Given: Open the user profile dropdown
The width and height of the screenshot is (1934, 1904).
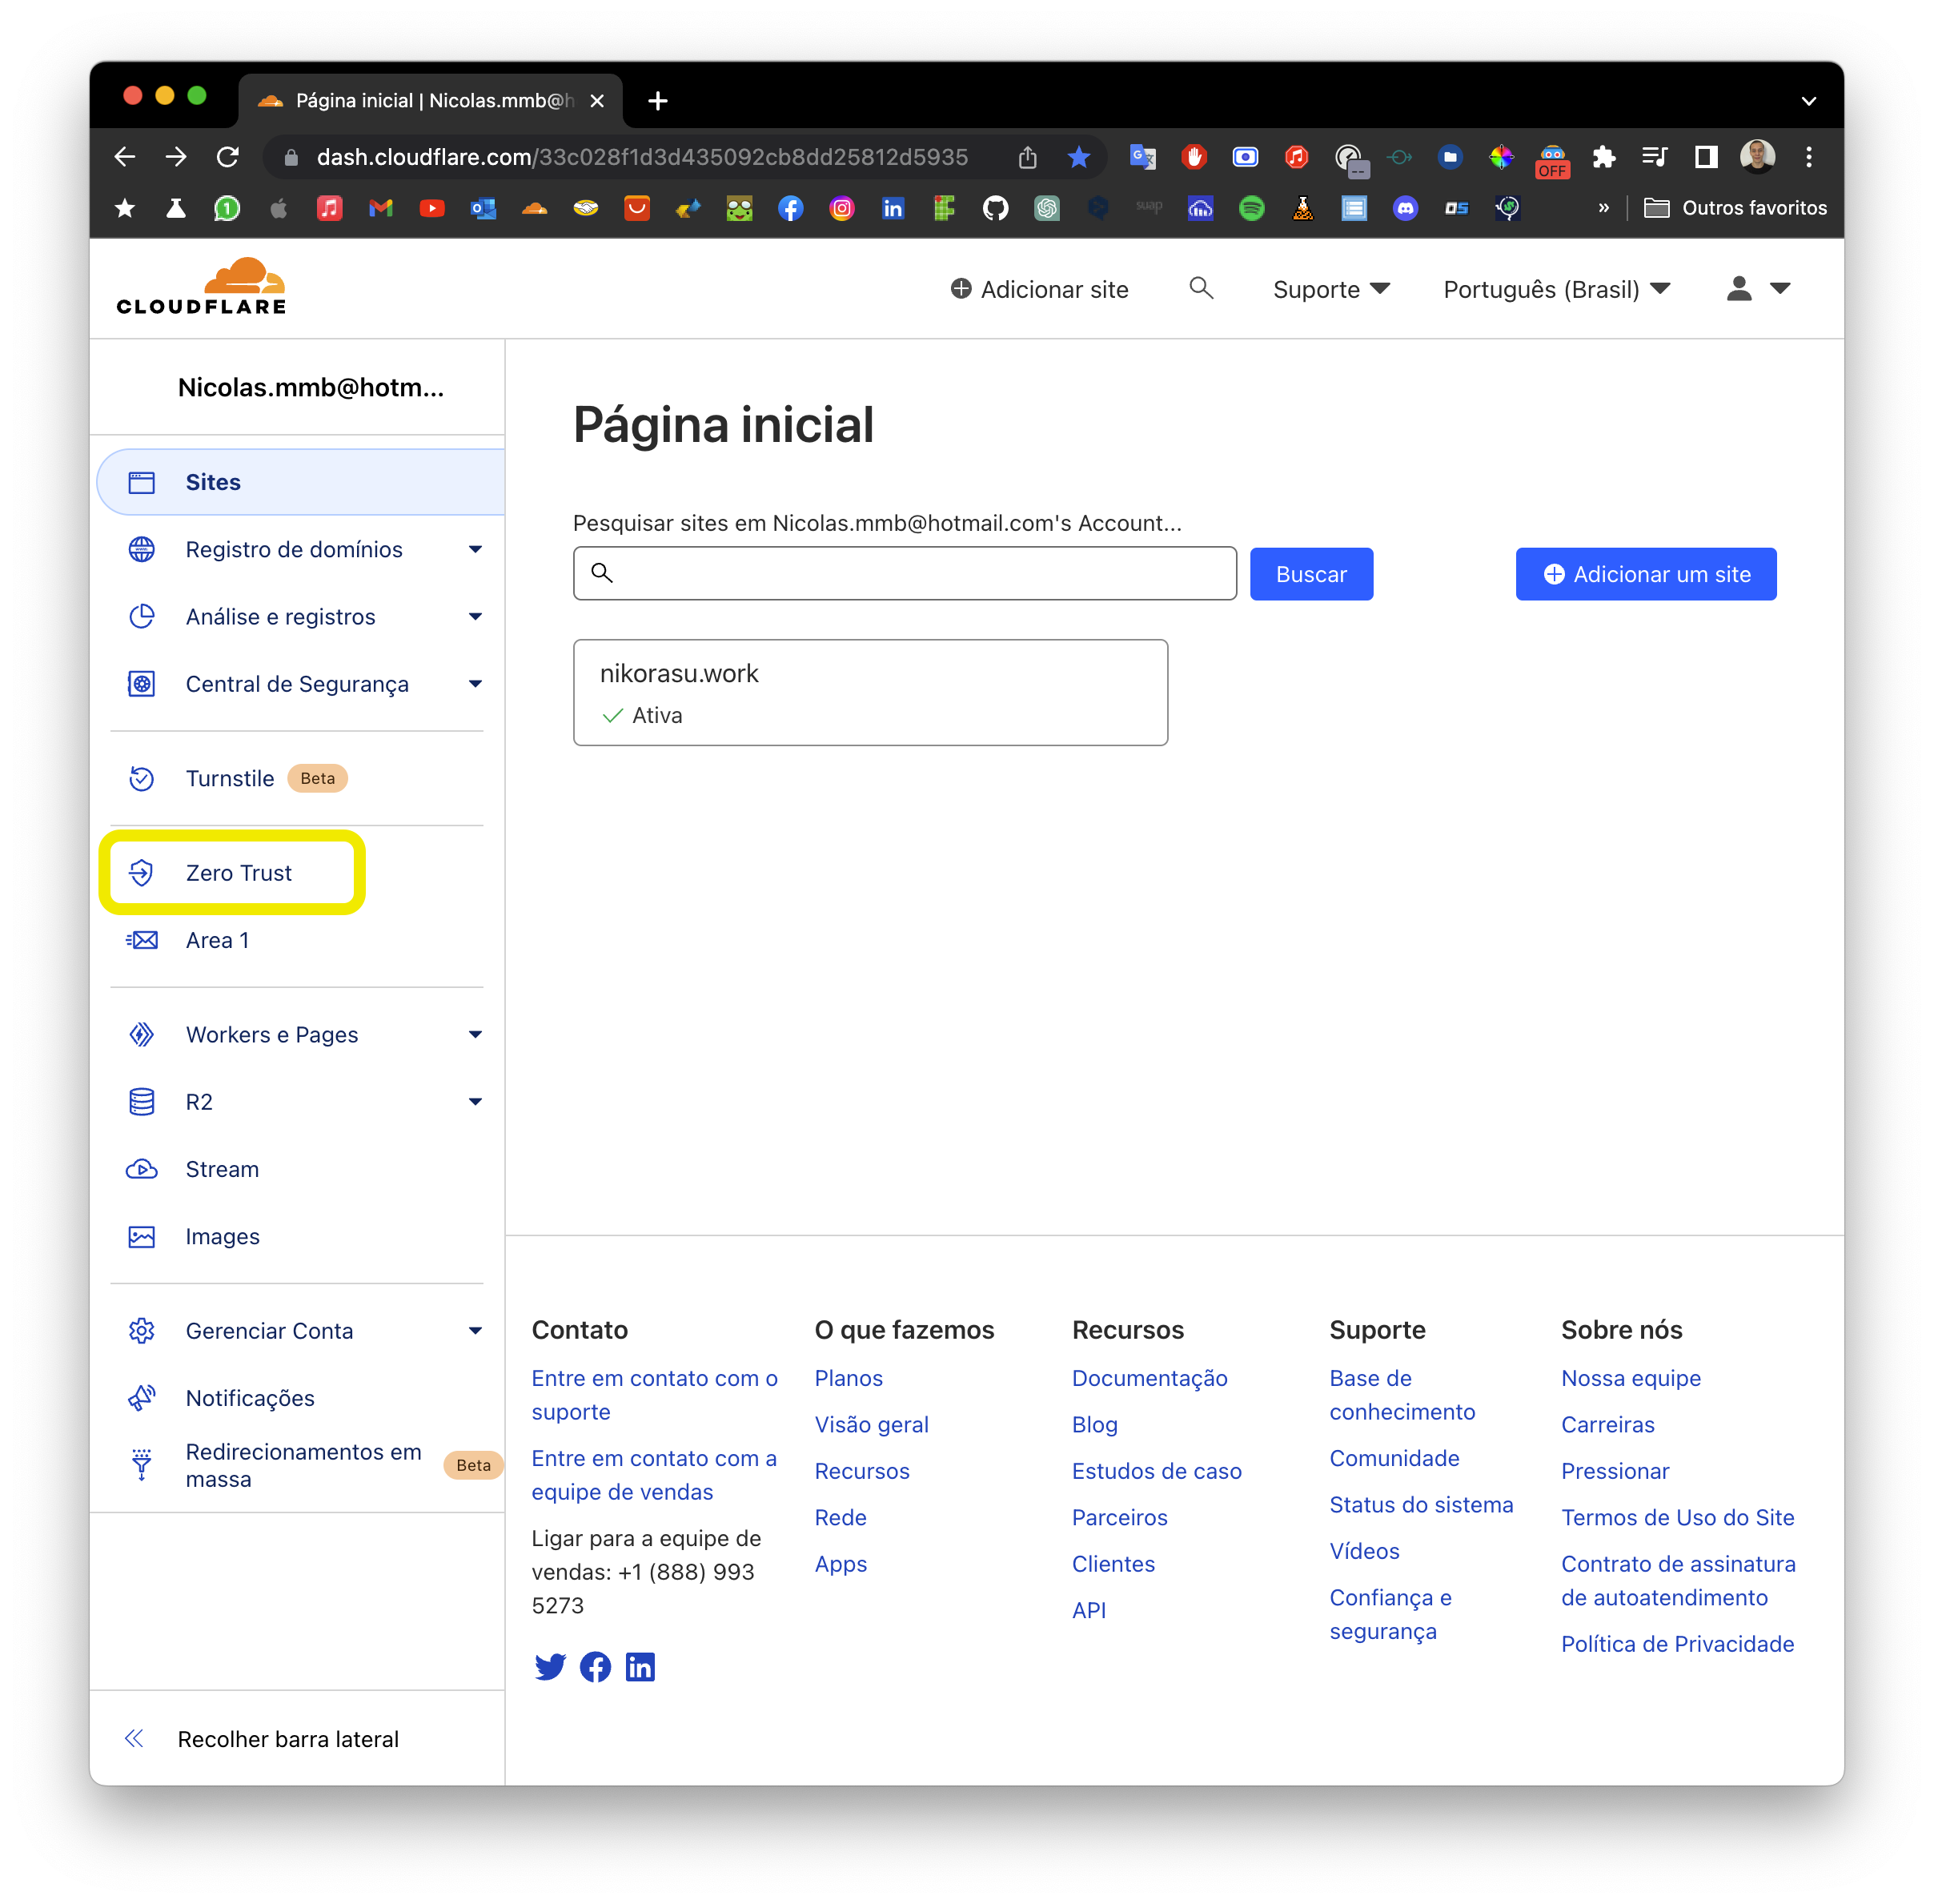Looking at the screenshot, I should pos(1758,288).
